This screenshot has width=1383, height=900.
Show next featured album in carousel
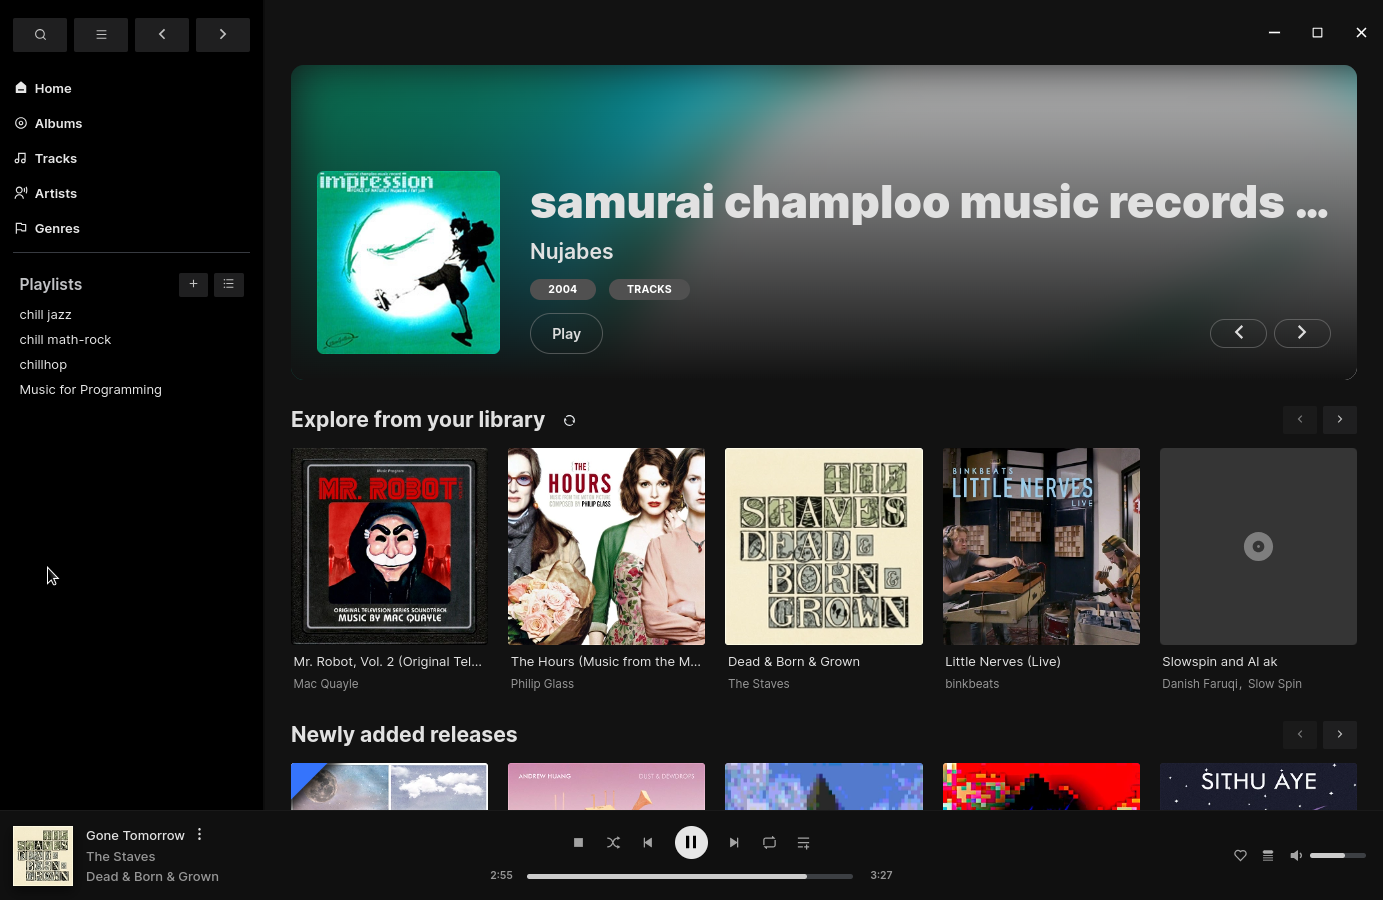coord(1302,333)
